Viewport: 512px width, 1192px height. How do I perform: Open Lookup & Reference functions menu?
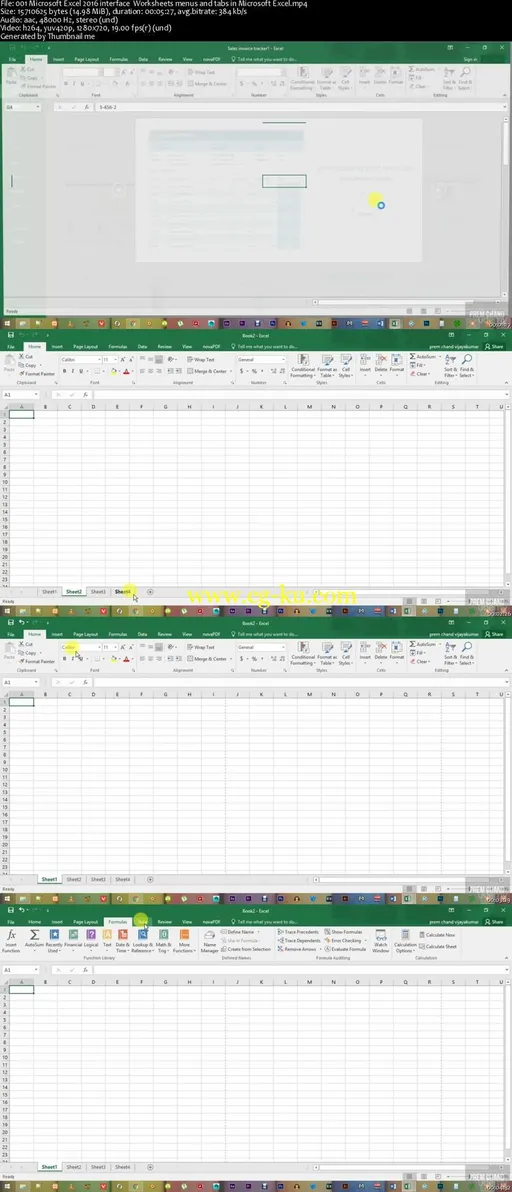click(x=142, y=940)
